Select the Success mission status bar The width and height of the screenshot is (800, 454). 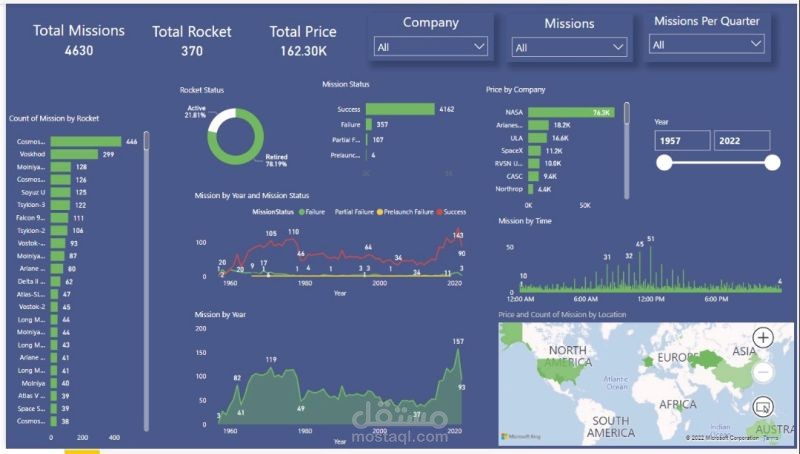click(400, 109)
